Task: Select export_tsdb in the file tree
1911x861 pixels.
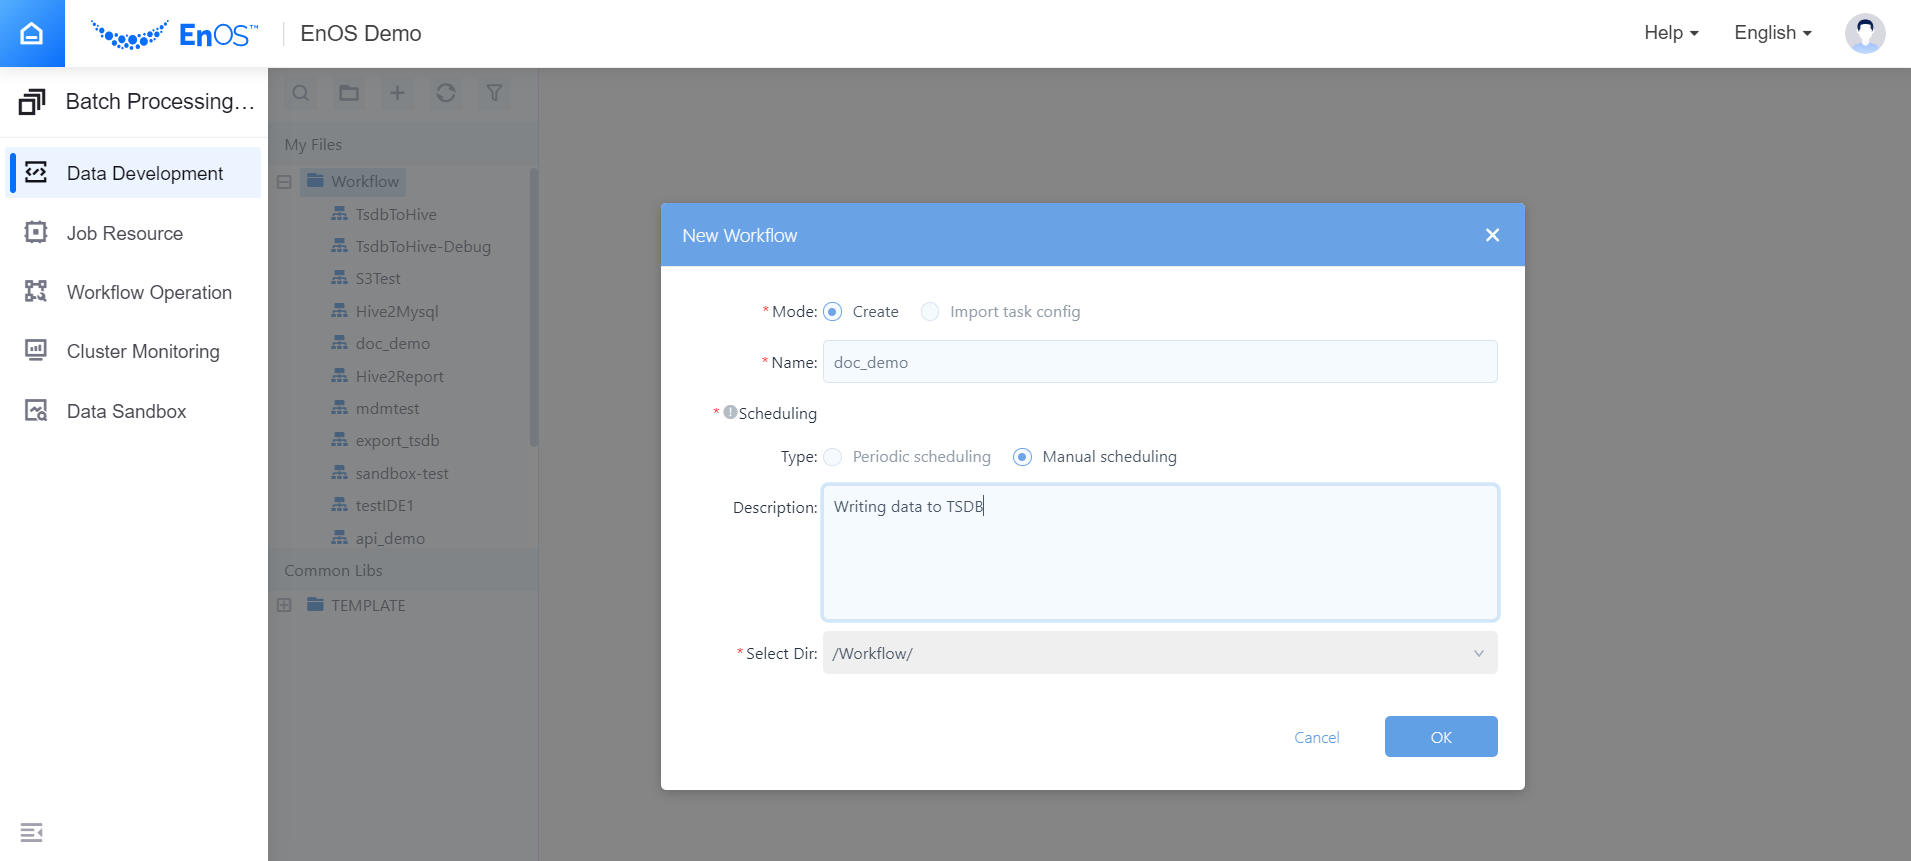Action: coord(397,440)
